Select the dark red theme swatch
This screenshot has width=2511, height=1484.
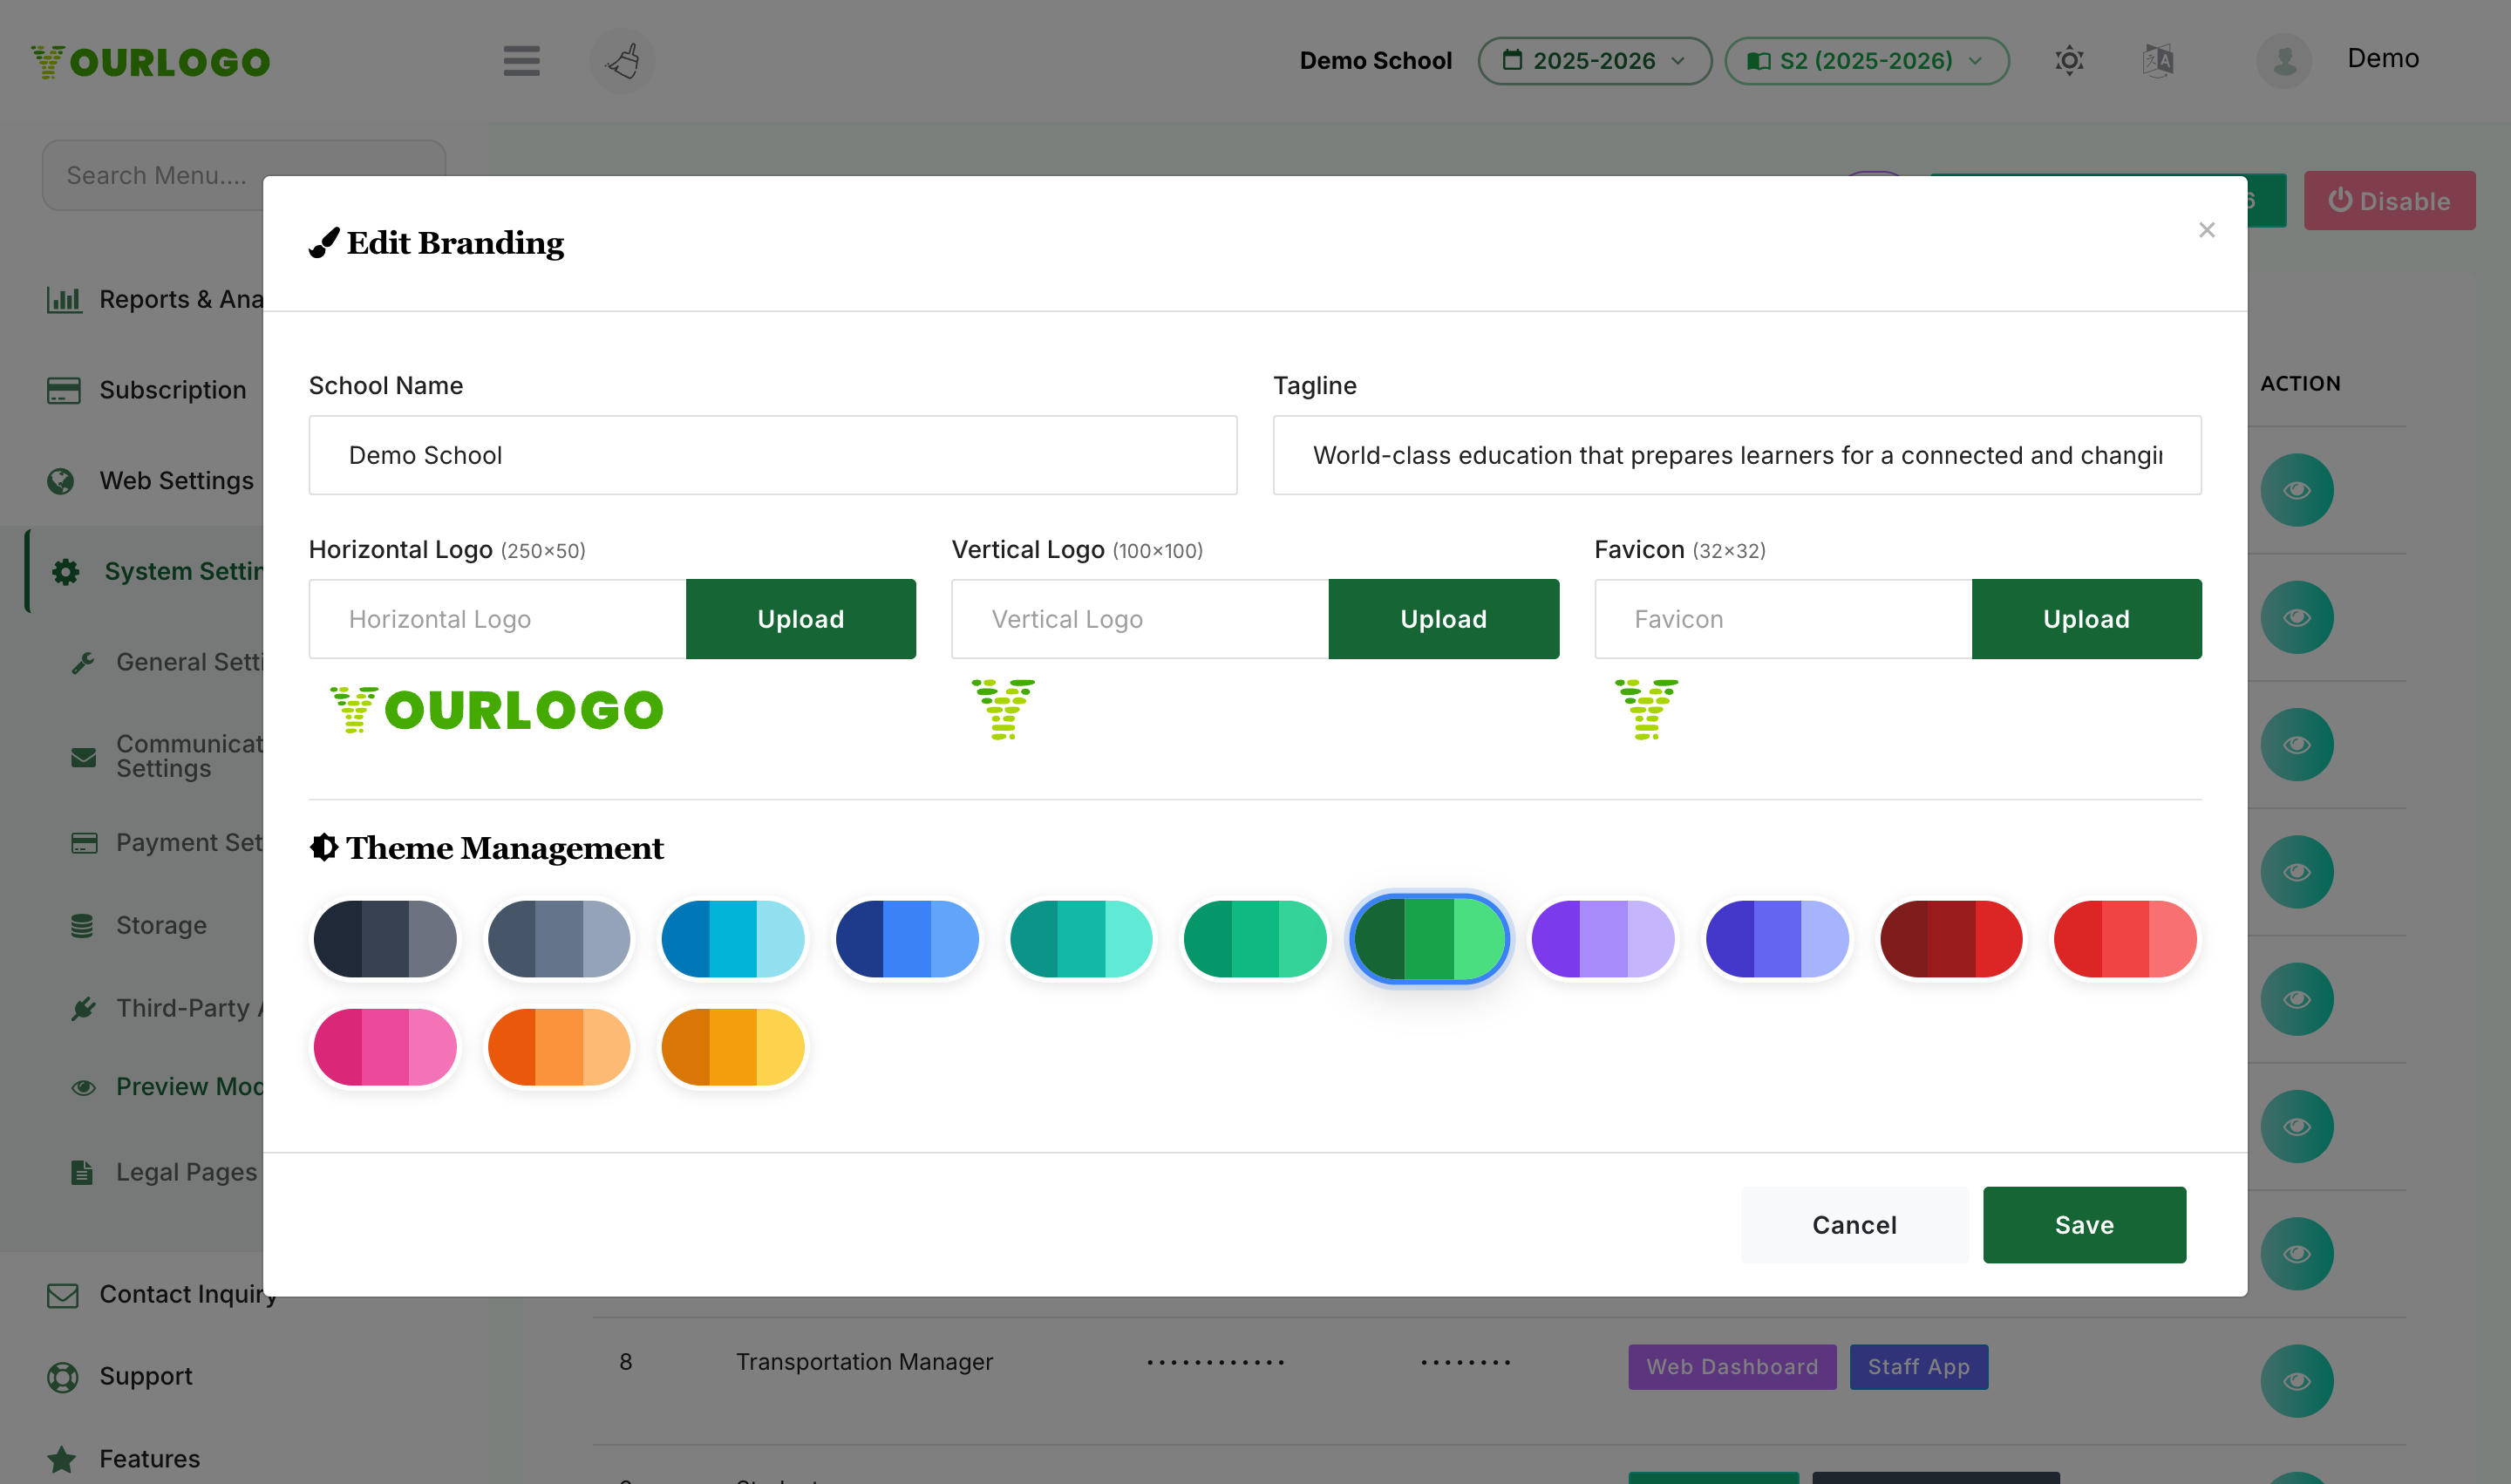pos(1951,939)
